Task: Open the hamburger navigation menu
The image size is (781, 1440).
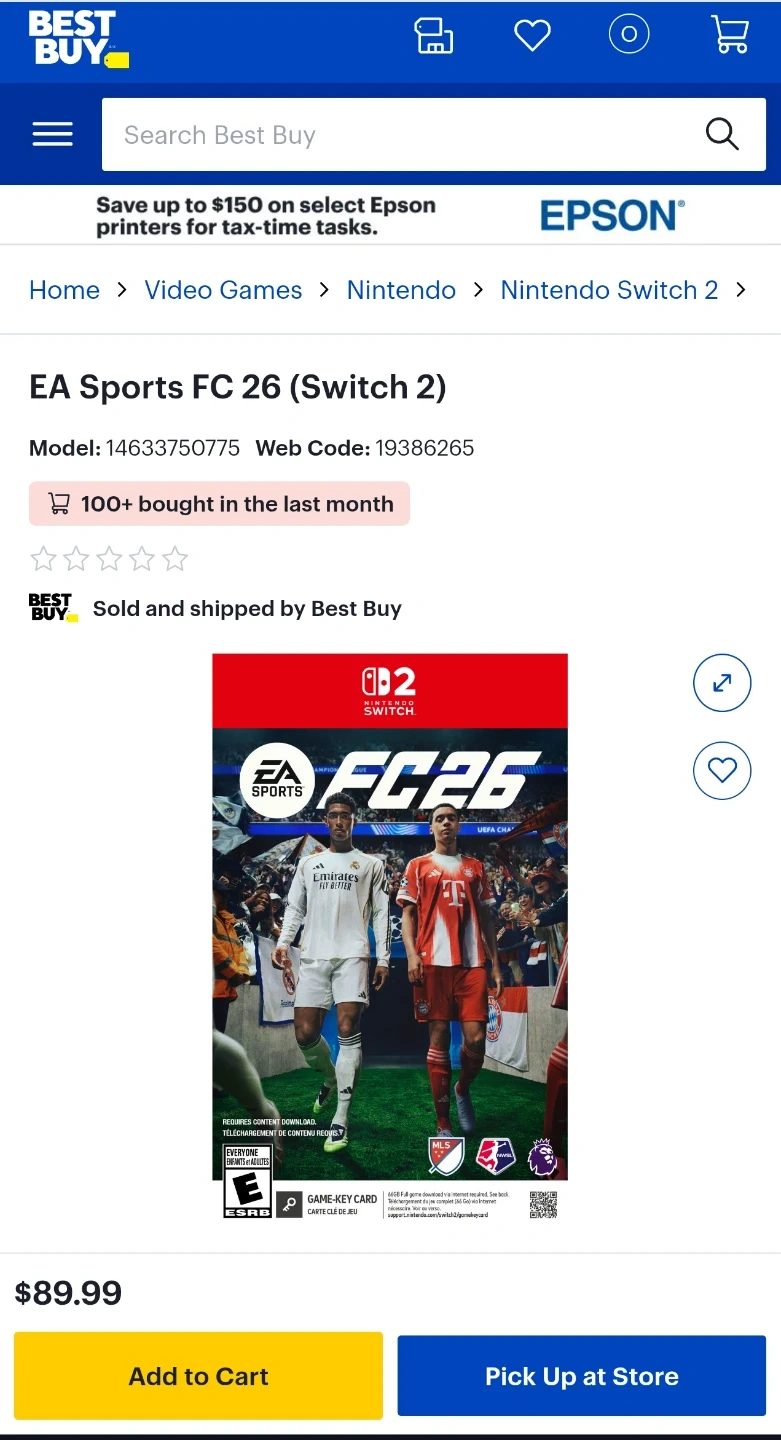Action: [x=52, y=134]
